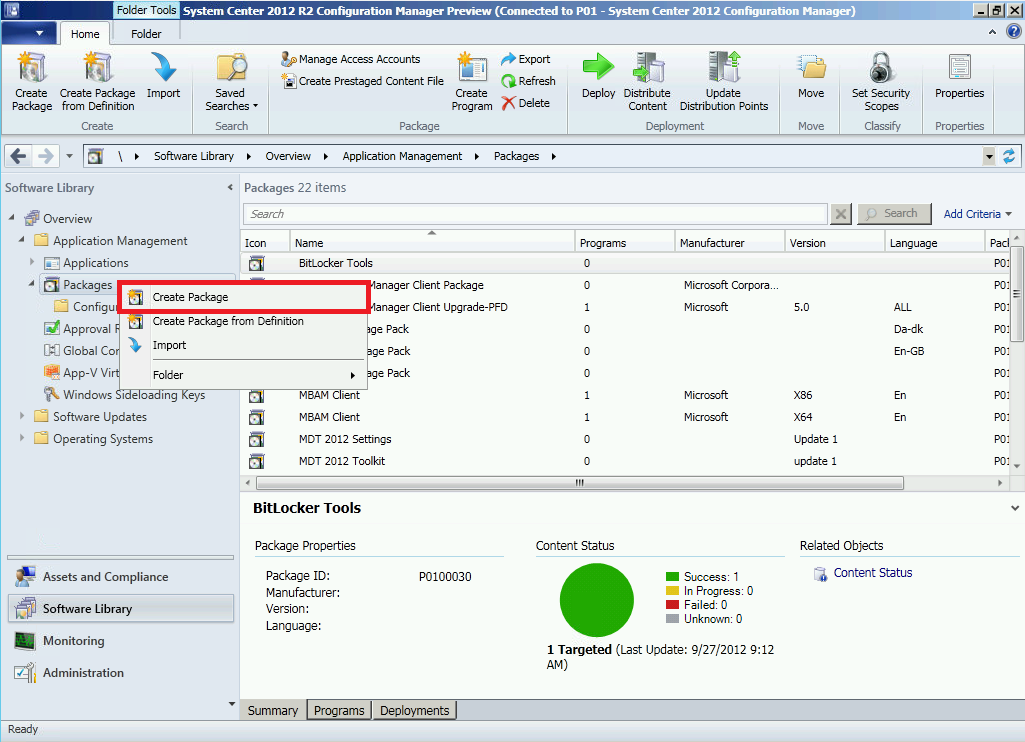
Task: Click the green Deploy arrow icon
Action: coord(598,67)
